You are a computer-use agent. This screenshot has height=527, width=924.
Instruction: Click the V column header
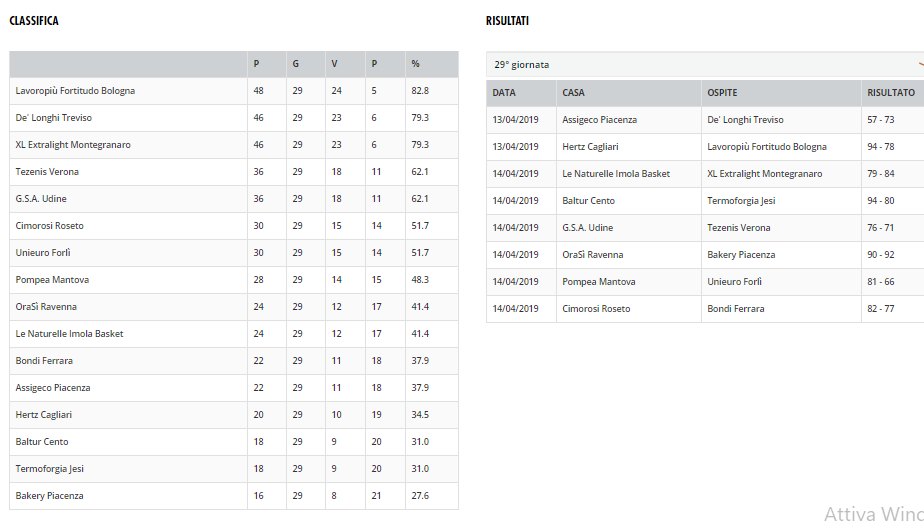click(334, 64)
